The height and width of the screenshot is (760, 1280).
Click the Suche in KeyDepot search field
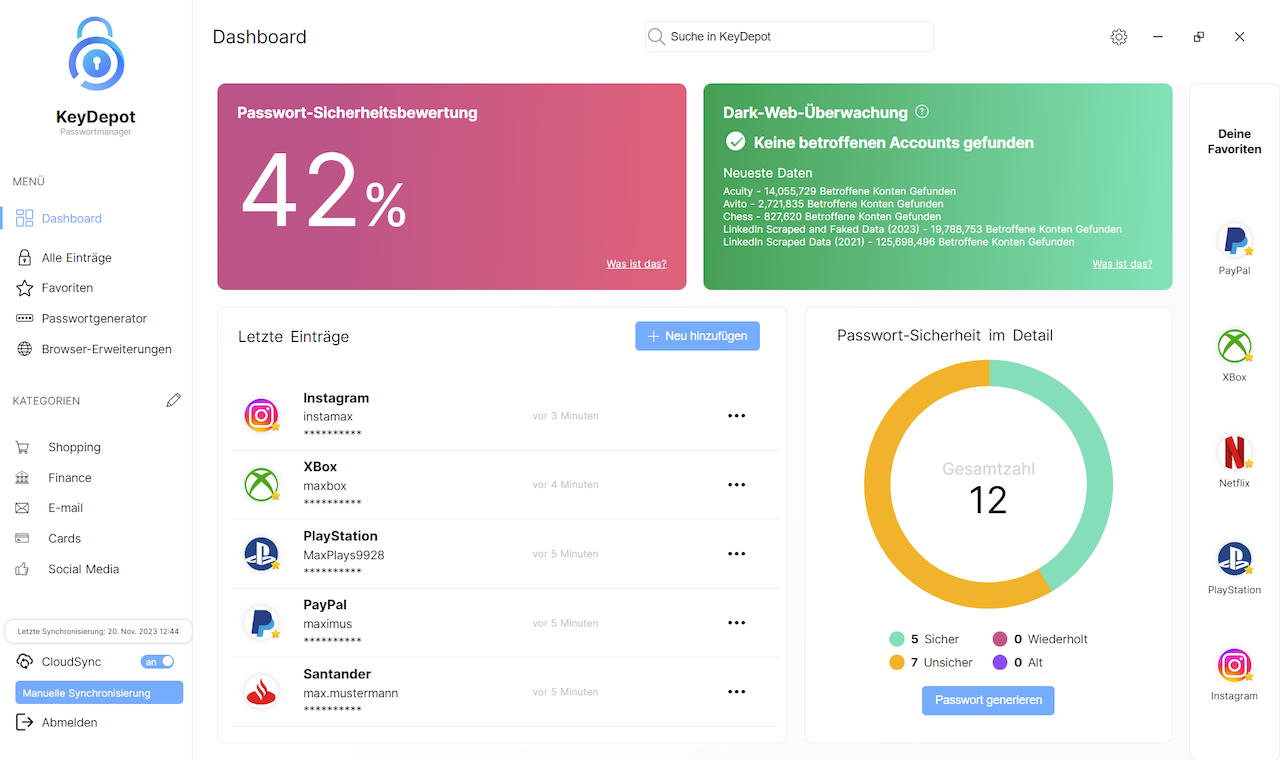tap(790, 37)
